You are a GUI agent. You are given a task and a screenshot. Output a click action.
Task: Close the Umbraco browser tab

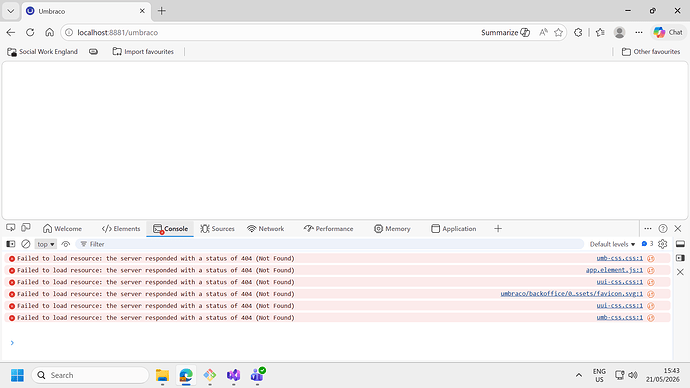tap(142, 11)
